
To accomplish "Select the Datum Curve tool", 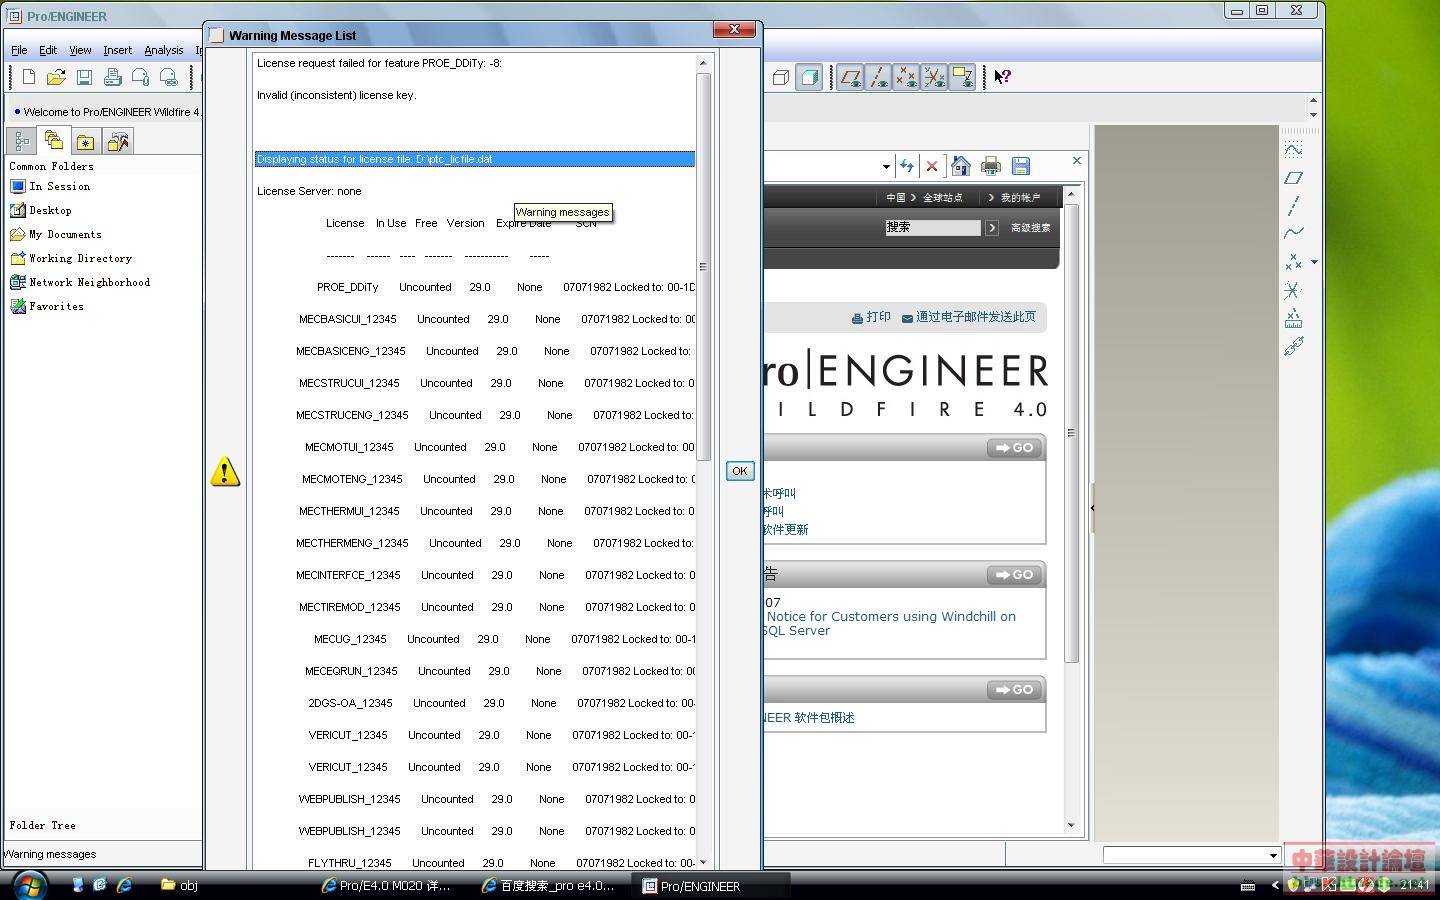I will 1293,233.
